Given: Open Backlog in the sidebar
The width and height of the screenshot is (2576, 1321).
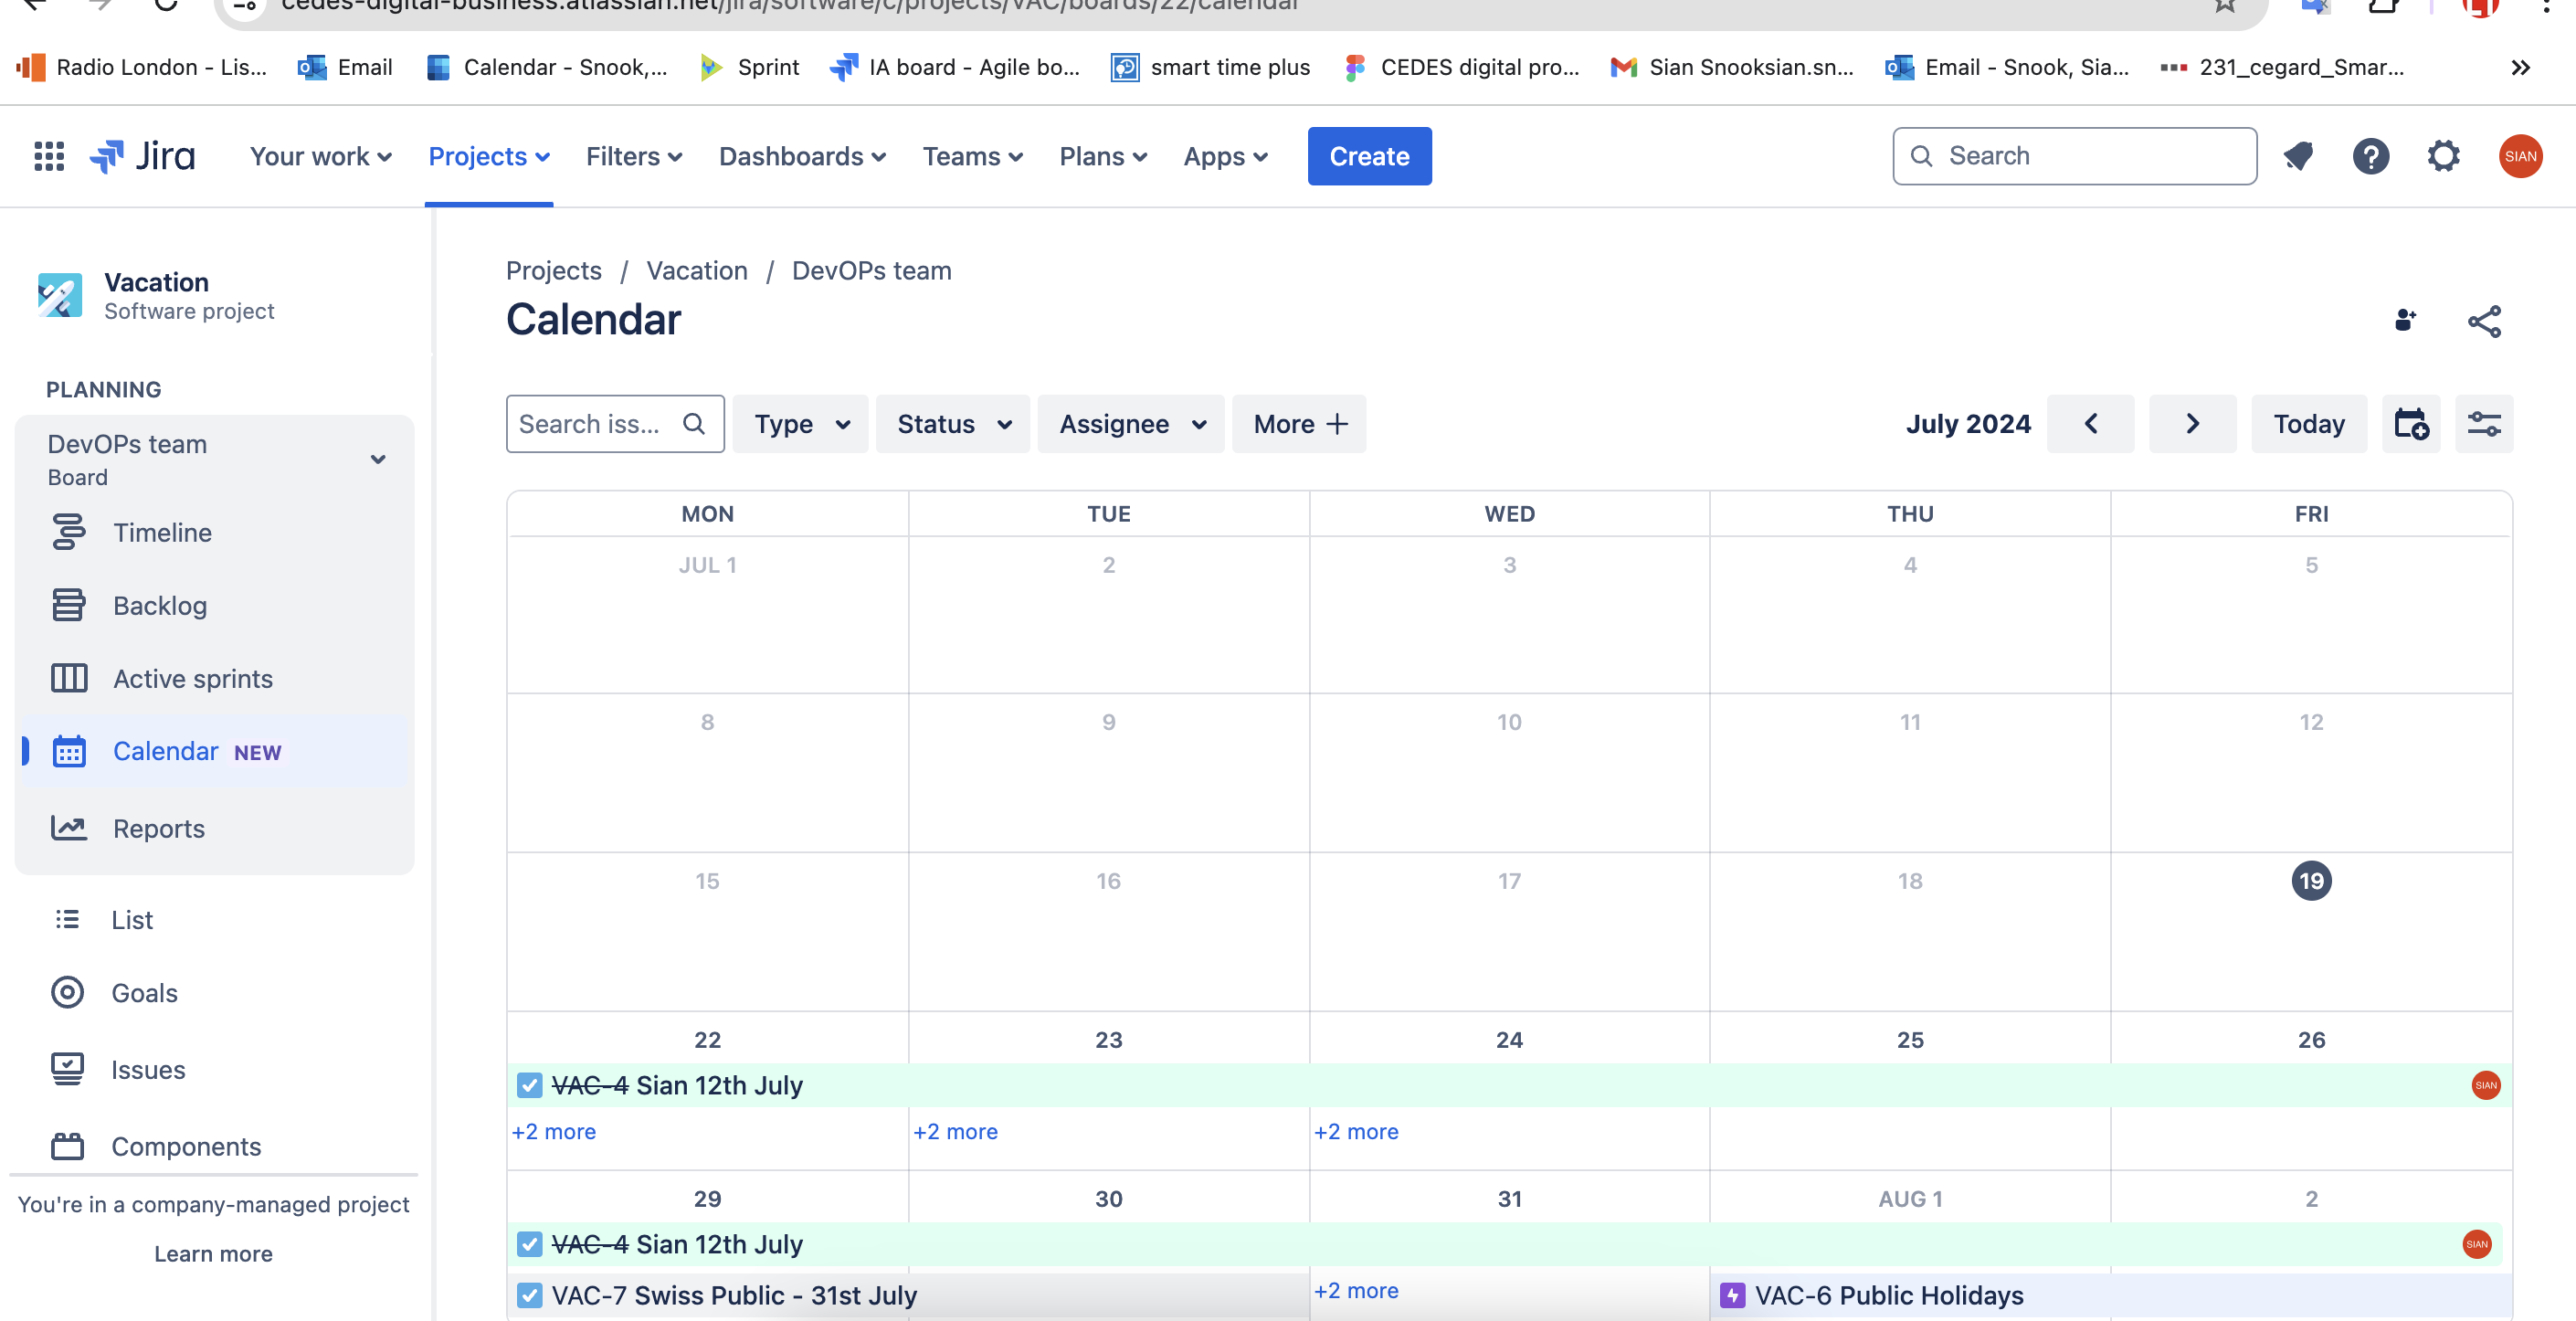Looking at the screenshot, I should click(x=214, y=605).
